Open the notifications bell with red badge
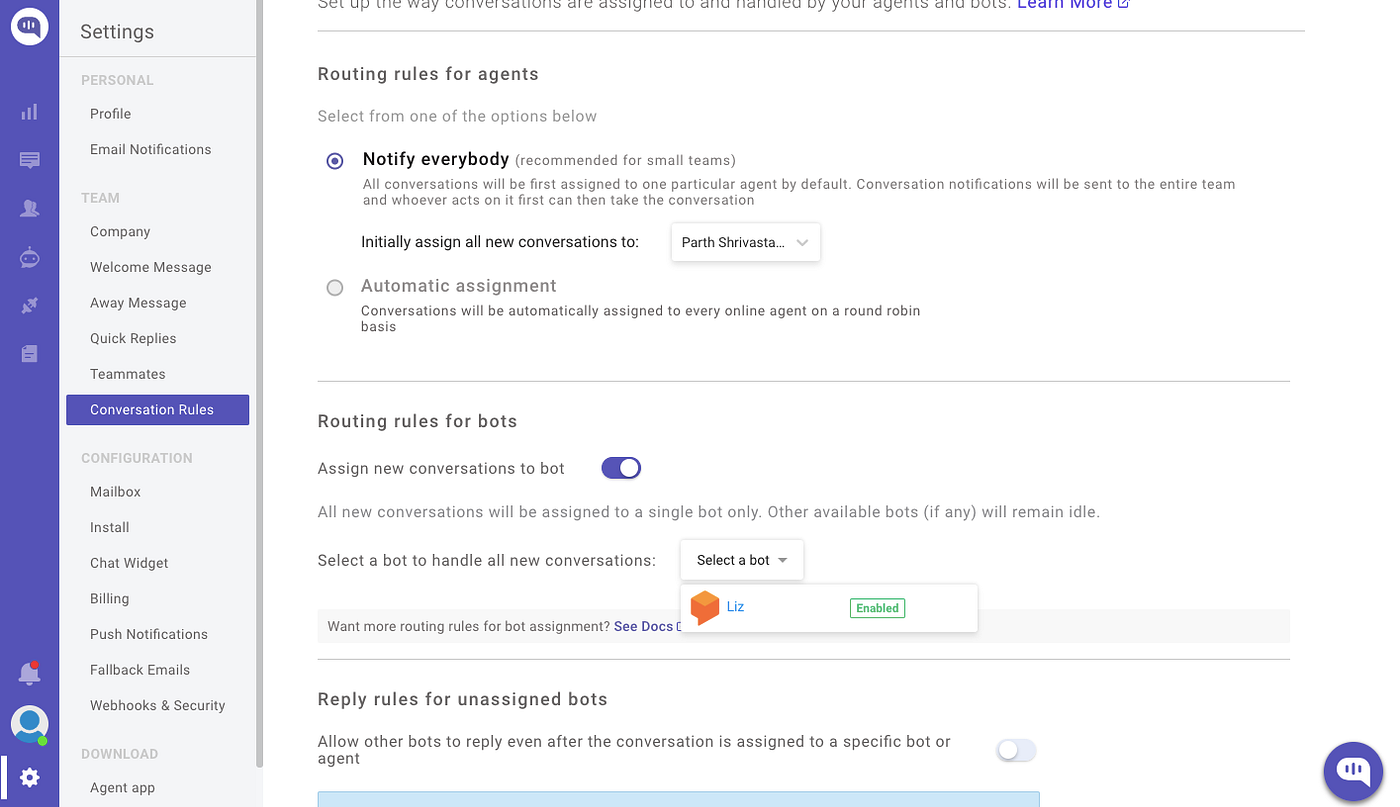The width and height of the screenshot is (1400, 807). coord(29,673)
